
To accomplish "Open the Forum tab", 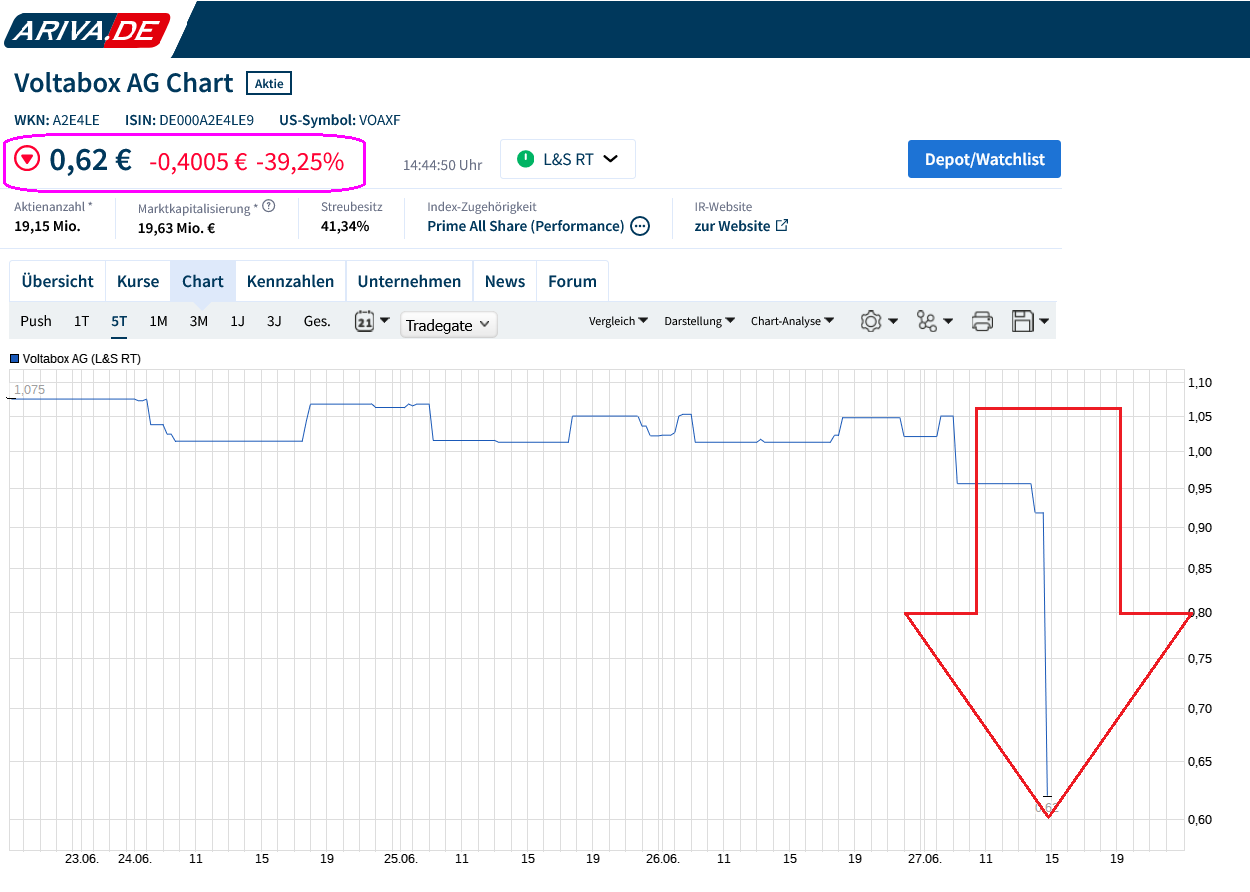I will (x=572, y=281).
